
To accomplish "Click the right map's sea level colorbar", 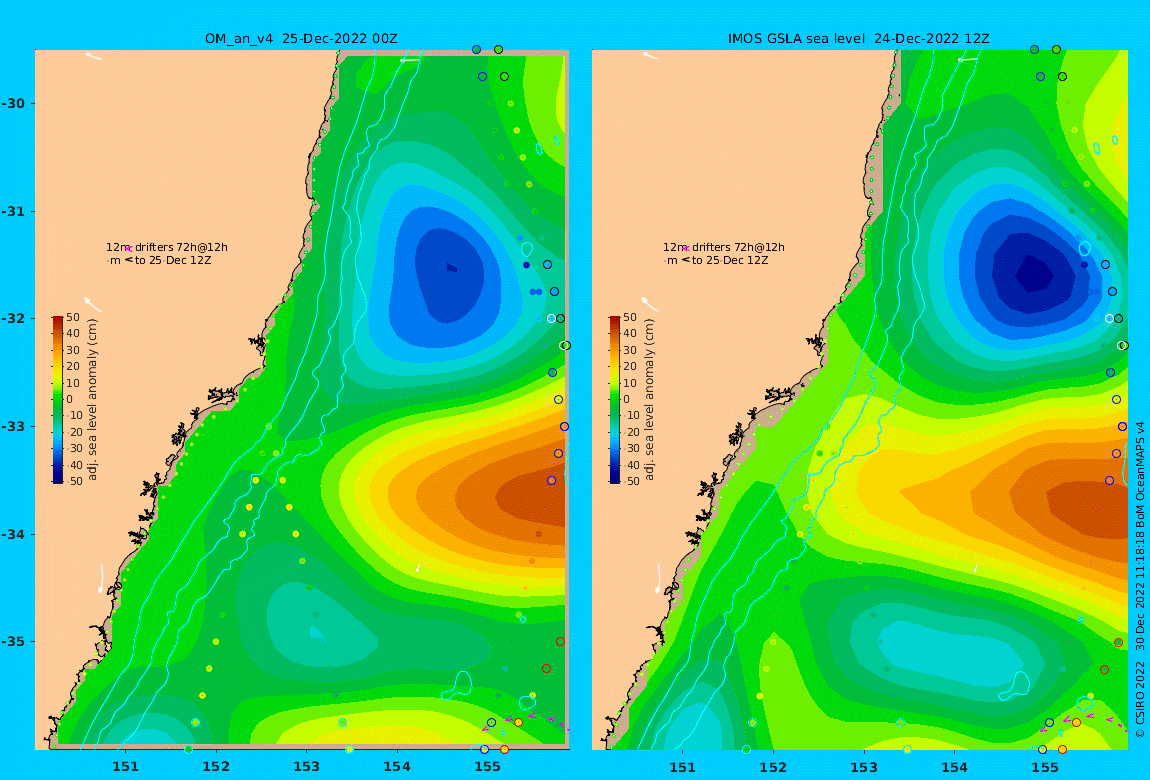I will pos(615,400).
